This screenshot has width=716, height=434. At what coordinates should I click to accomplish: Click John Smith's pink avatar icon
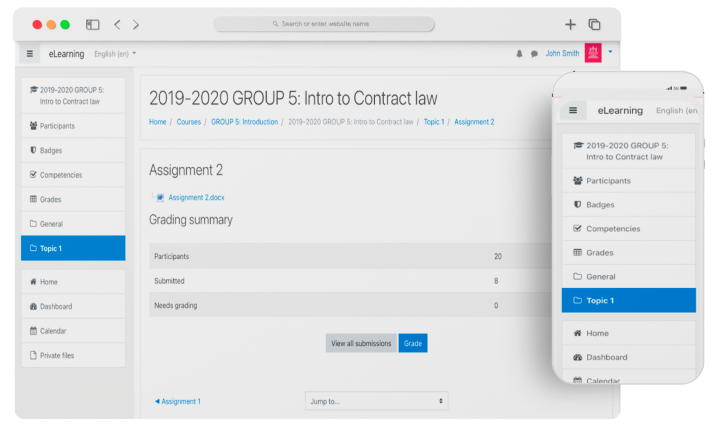pos(593,53)
